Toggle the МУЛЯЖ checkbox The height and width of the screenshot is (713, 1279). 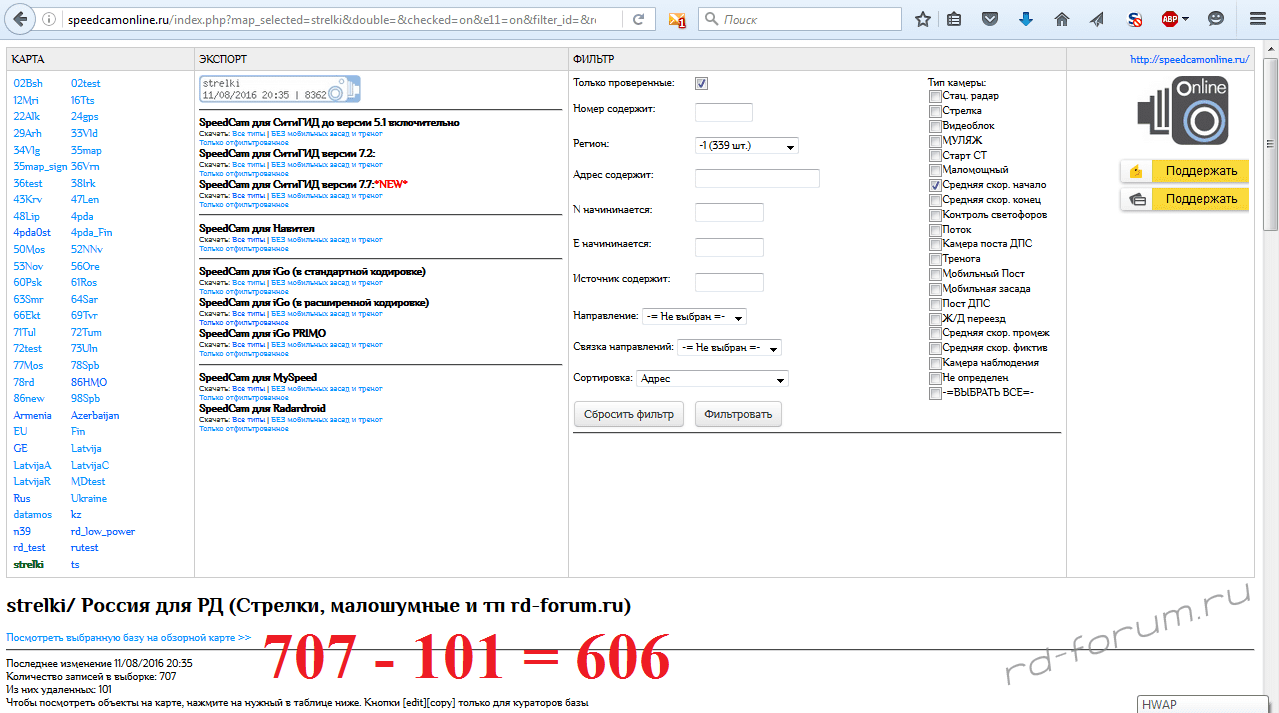coord(935,141)
